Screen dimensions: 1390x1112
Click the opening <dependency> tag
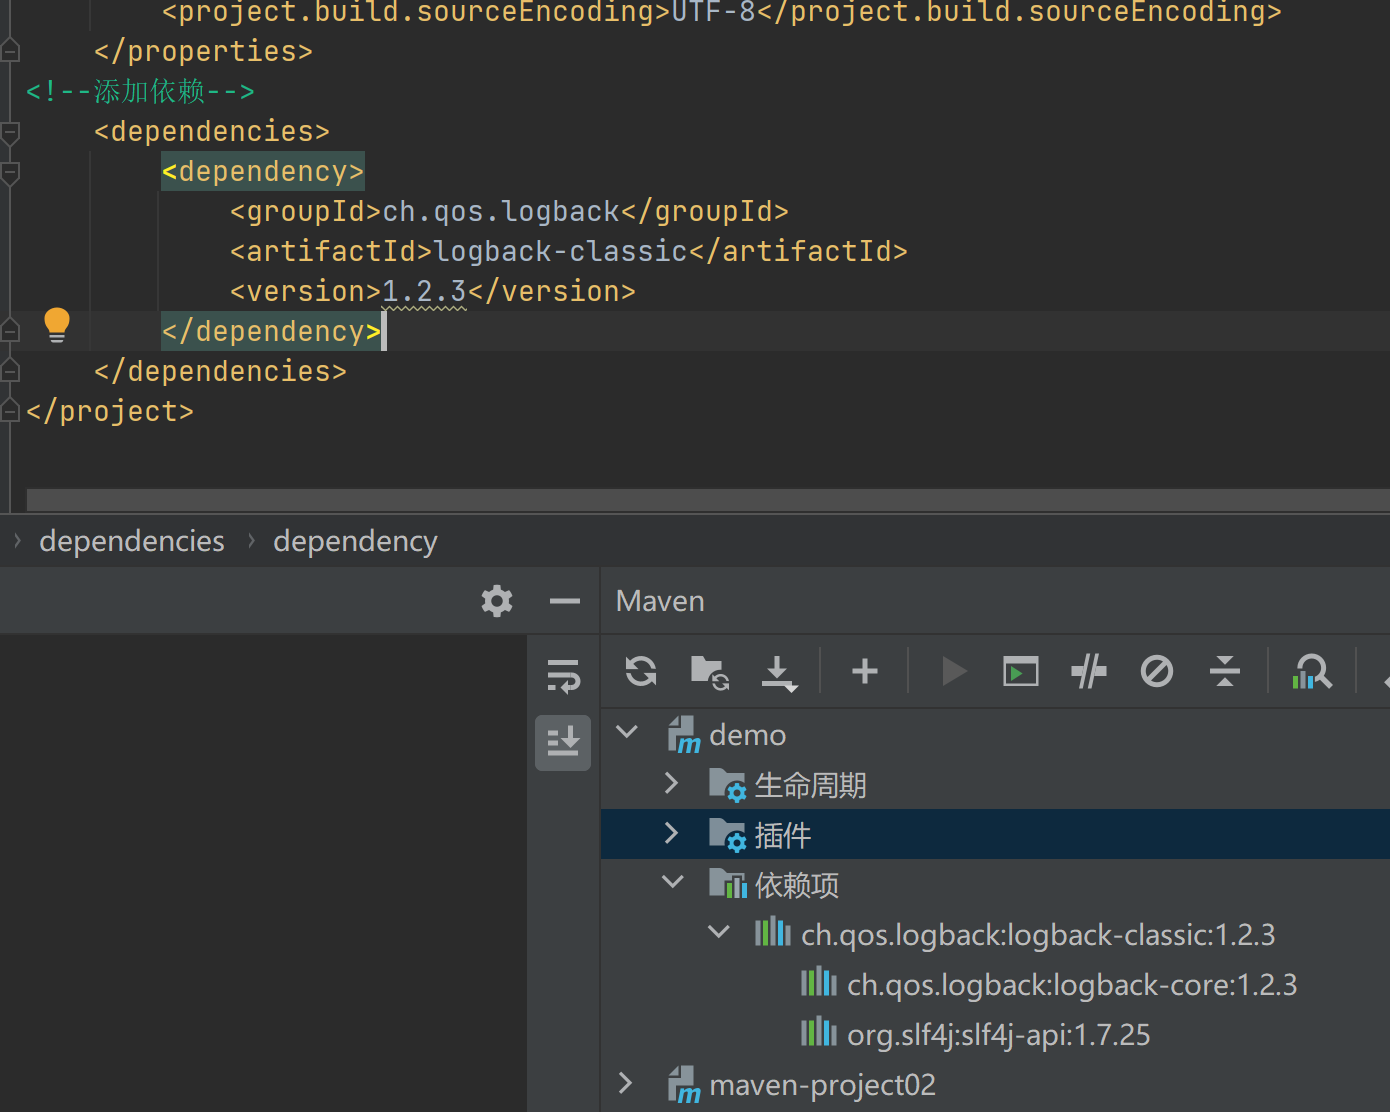point(263,171)
